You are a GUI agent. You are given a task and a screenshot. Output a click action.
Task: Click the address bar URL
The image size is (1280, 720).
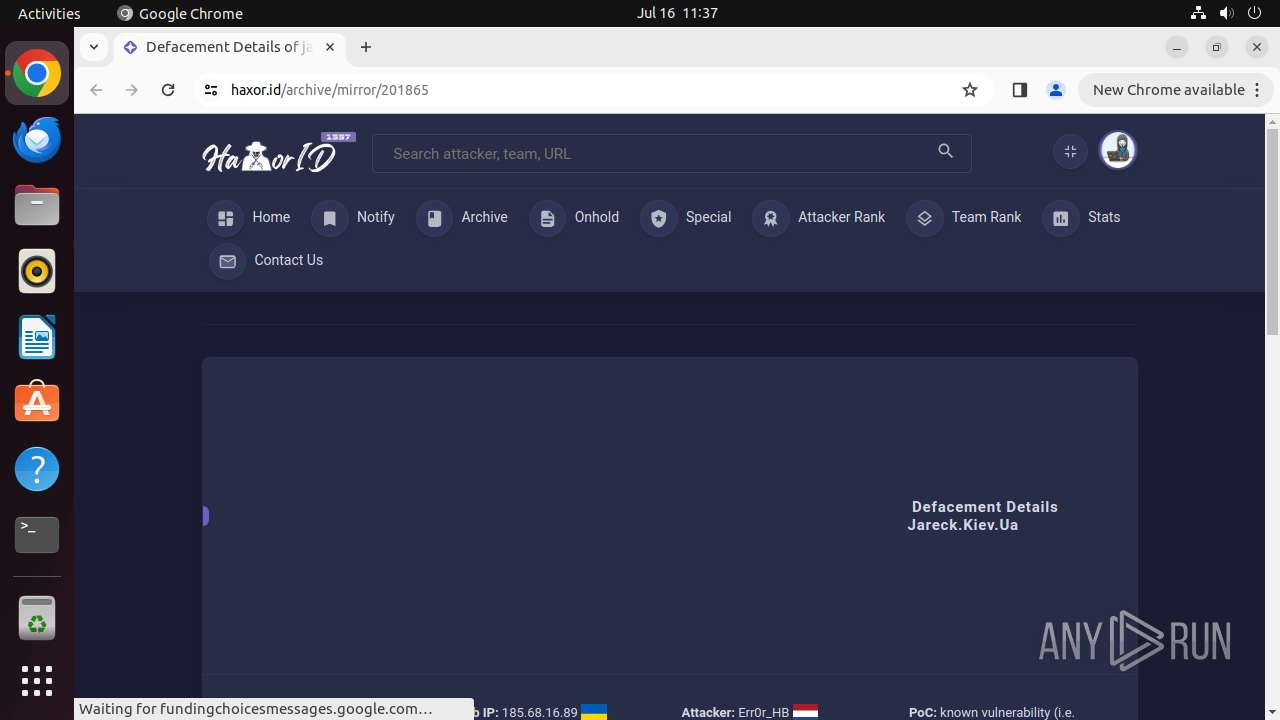pyautogui.click(x=330, y=90)
